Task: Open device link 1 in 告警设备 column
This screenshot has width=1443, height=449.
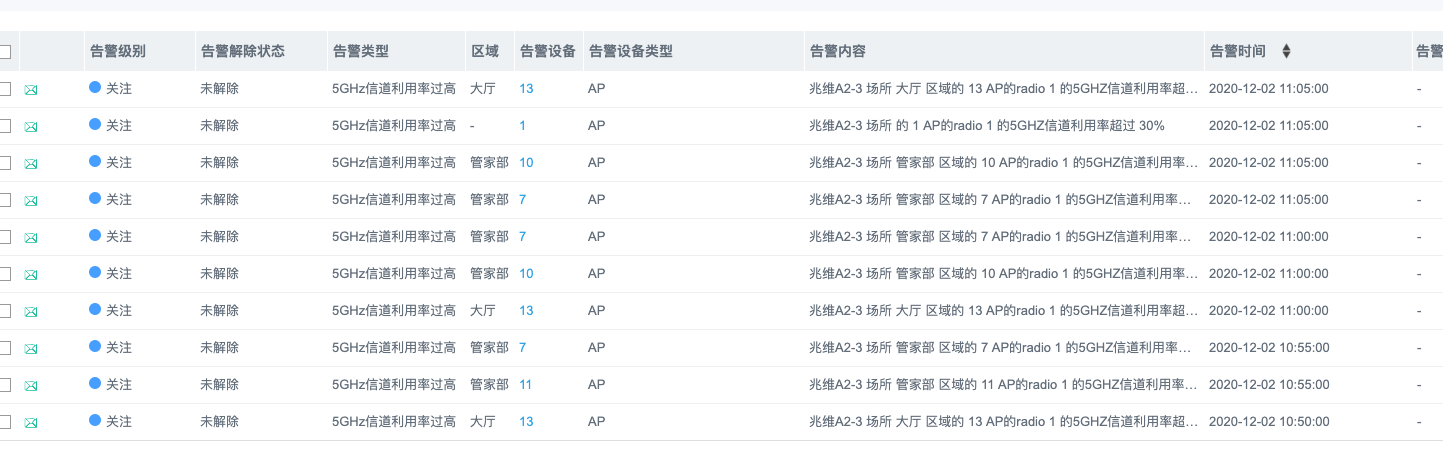Action: click(522, 125)
